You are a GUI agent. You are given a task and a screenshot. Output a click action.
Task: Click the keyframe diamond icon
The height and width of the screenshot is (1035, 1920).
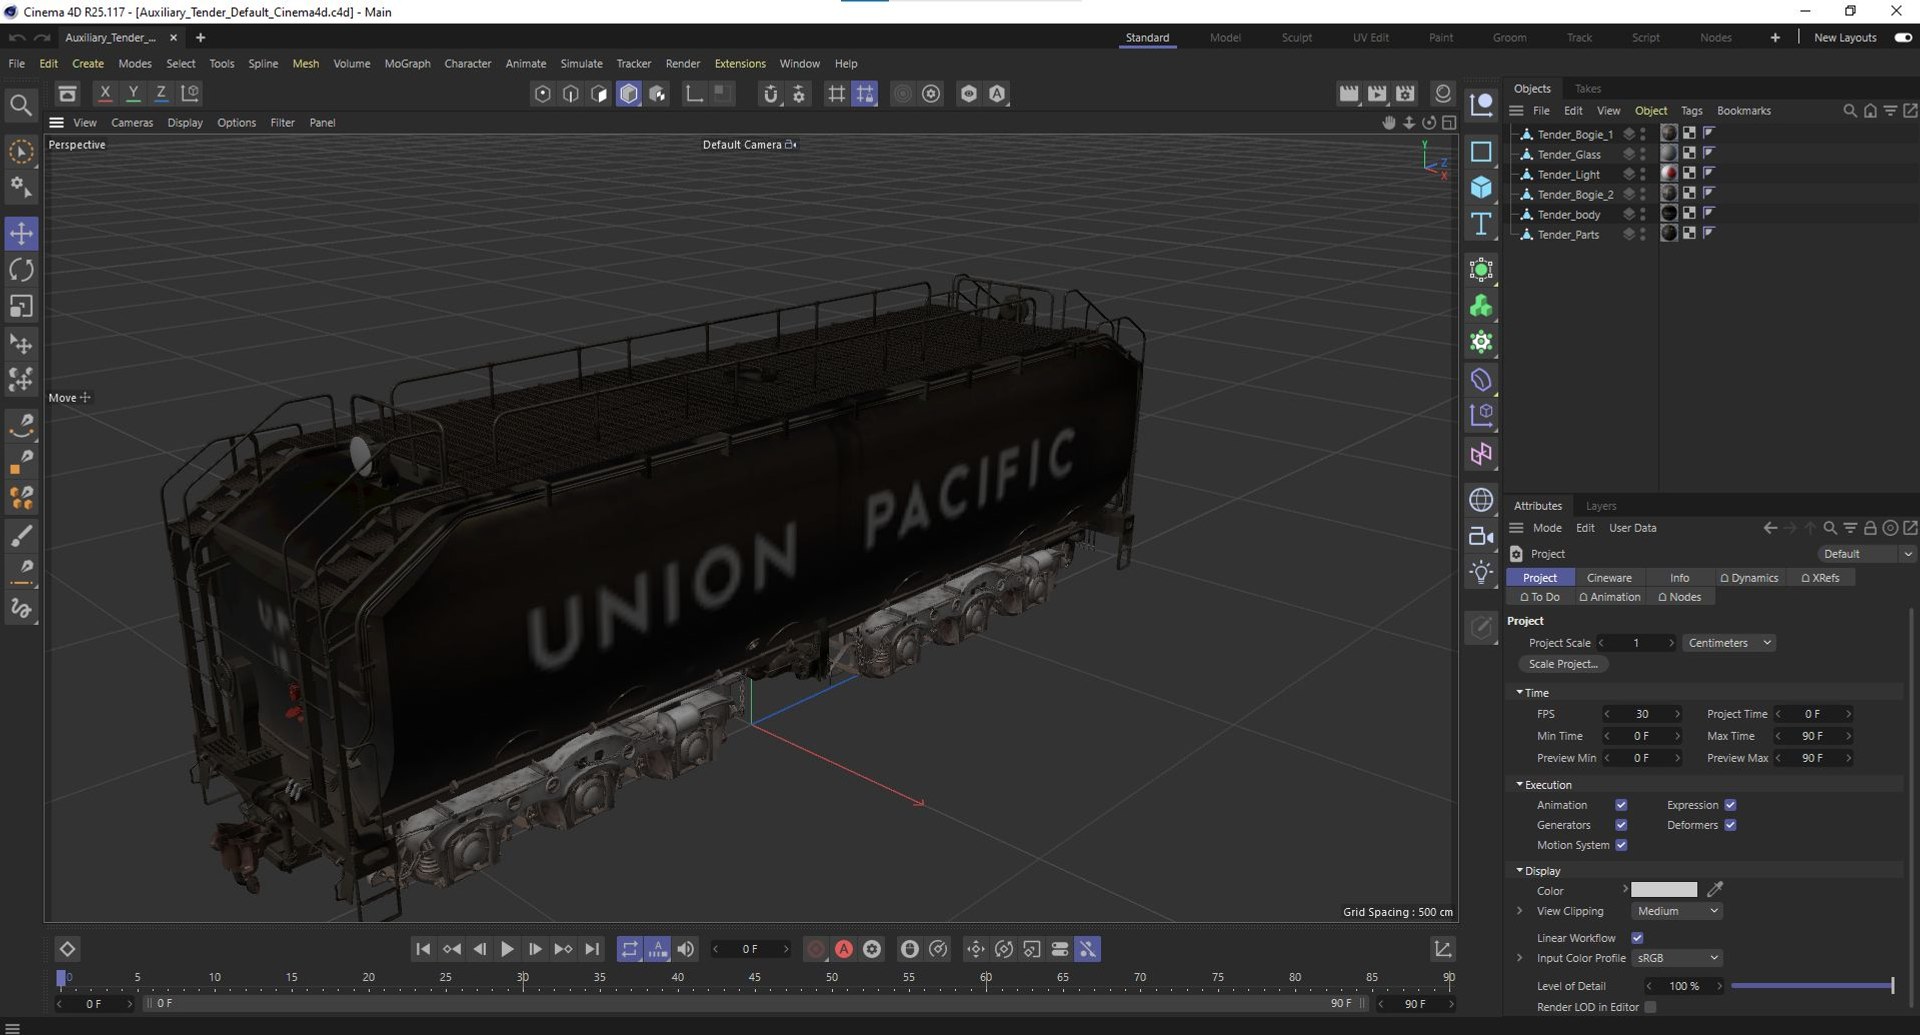(x=67, y=949)
